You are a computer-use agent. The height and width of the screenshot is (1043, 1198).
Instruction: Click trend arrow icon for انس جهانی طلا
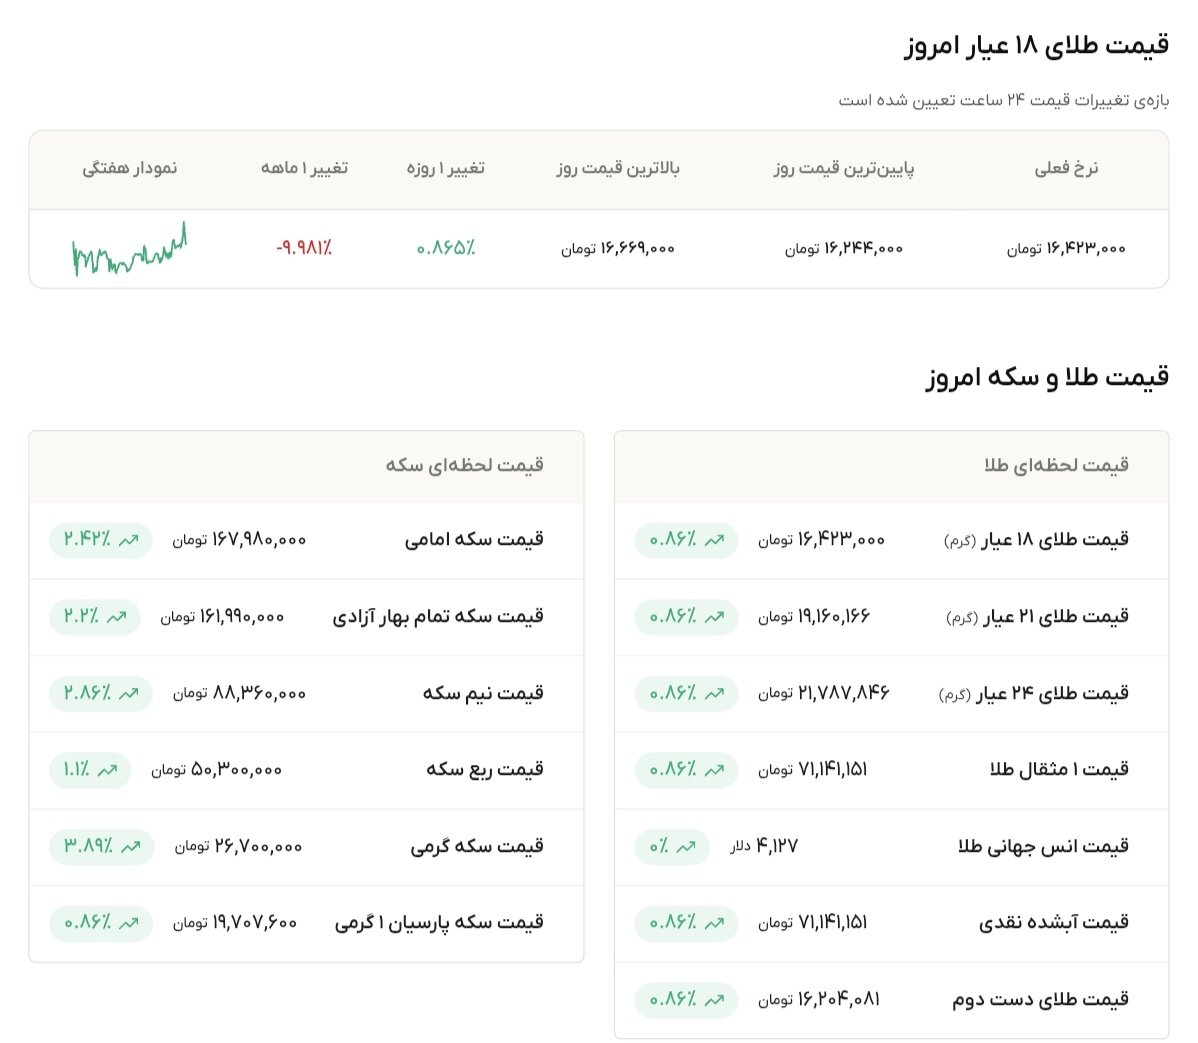coord(686,847)
